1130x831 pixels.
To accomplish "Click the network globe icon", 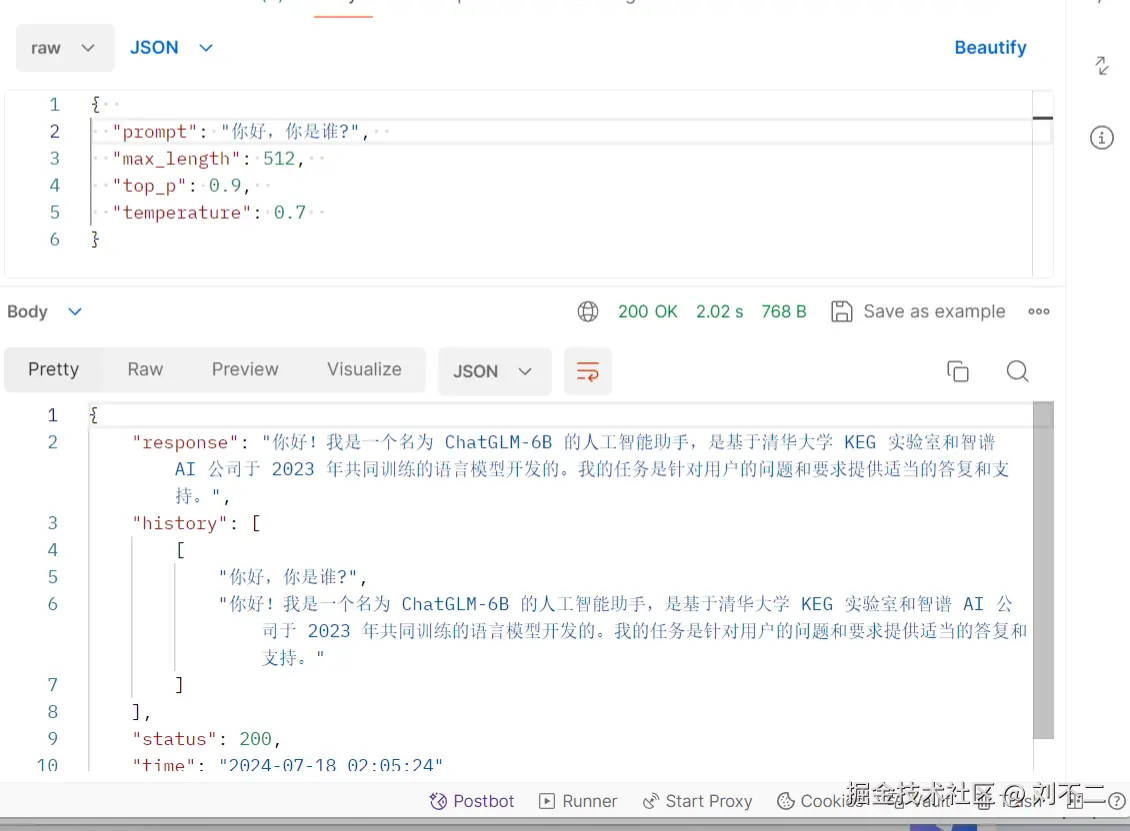I will [588, 311].
